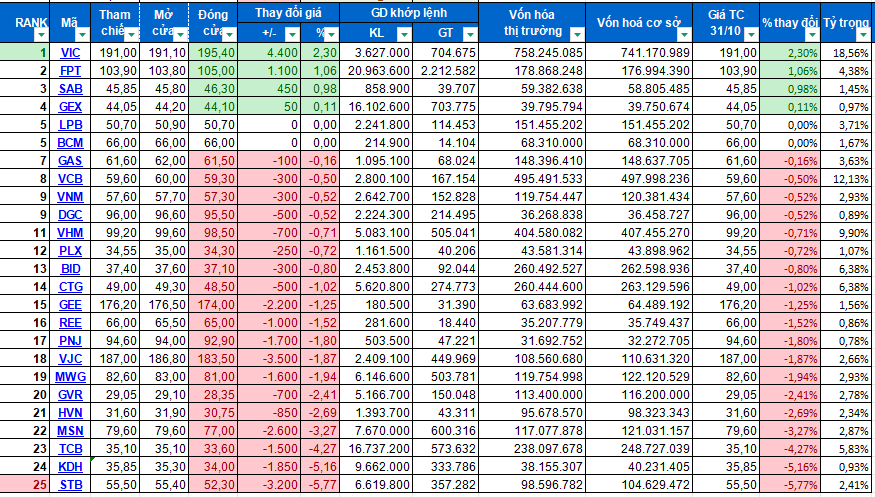
Task: Open the Mã column filter dropdown
Action: point(83,35)
